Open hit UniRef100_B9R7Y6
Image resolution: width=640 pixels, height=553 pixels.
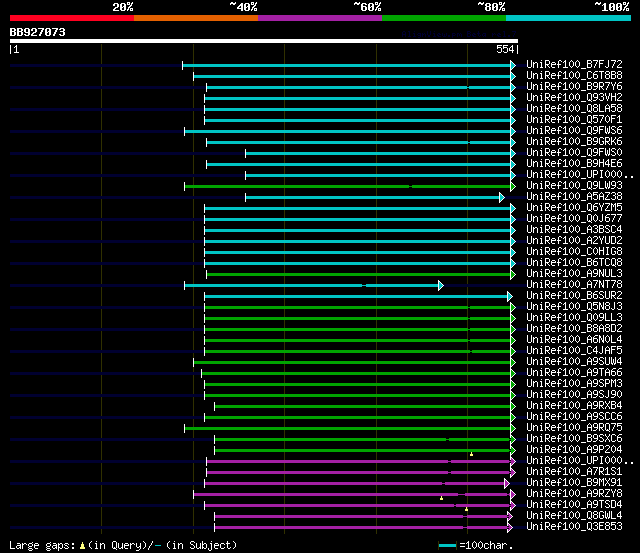coord(574,87)
